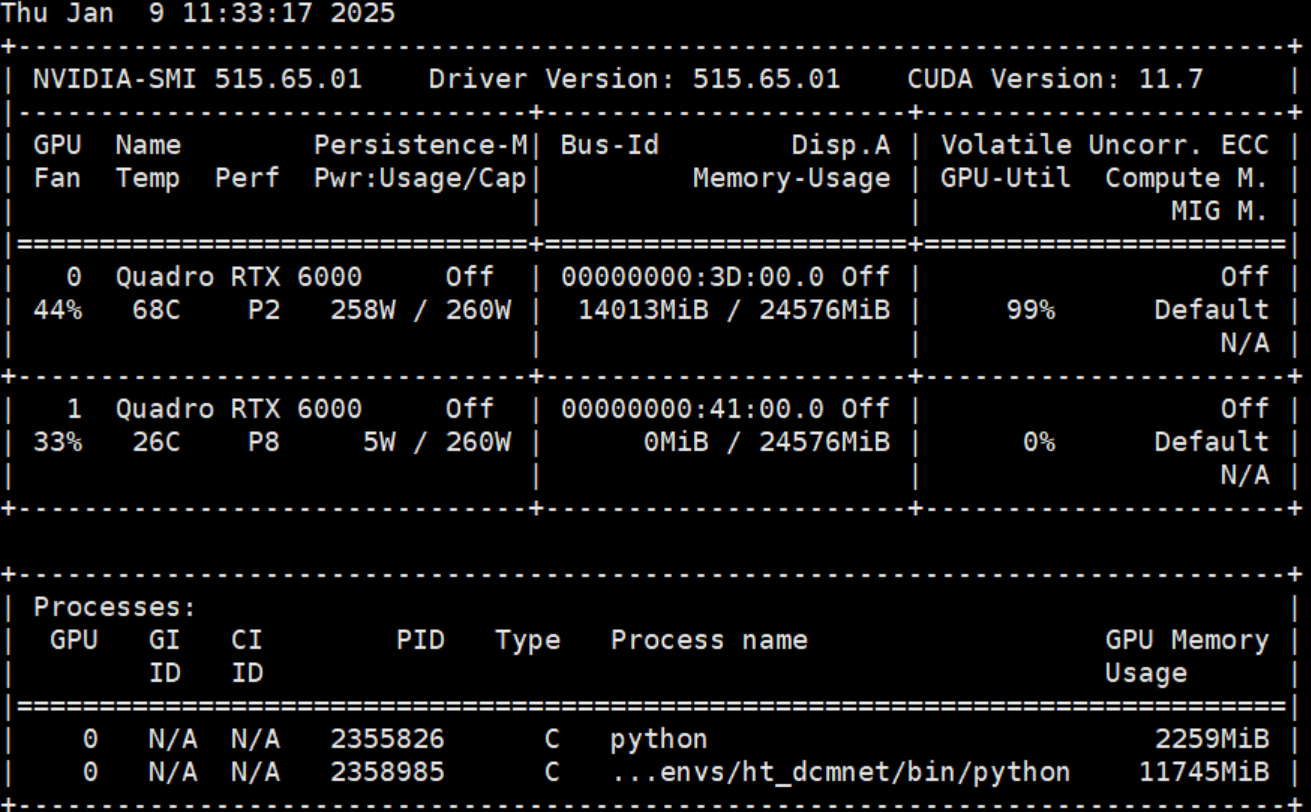1311x812 pixels.
Task: Click the python process name entry
Action: (657, 738)
